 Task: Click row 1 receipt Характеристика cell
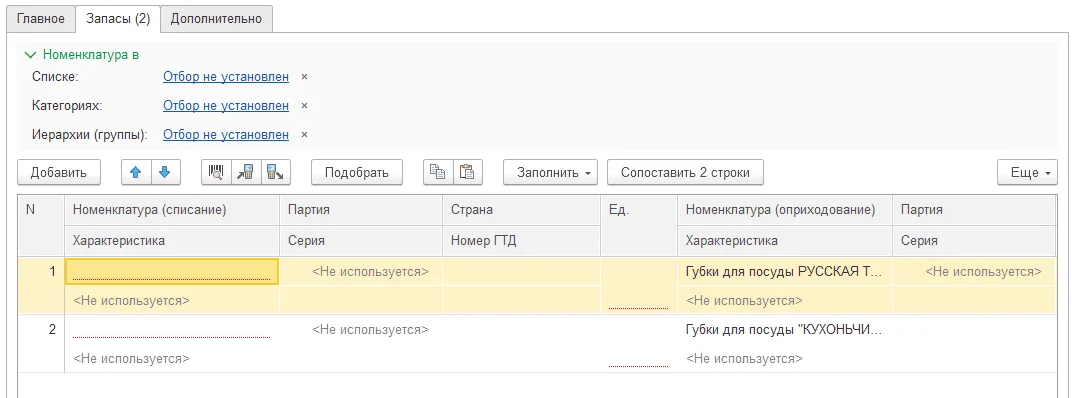(x=785, y=300)
